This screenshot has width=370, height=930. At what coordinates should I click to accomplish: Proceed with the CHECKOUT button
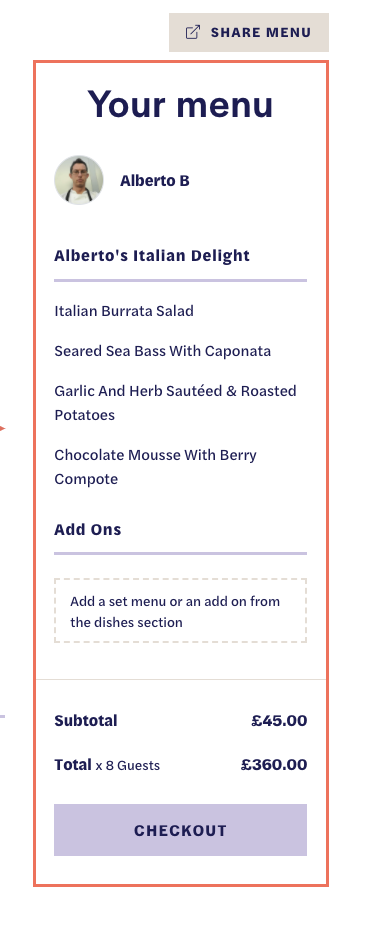pos(180,830)
